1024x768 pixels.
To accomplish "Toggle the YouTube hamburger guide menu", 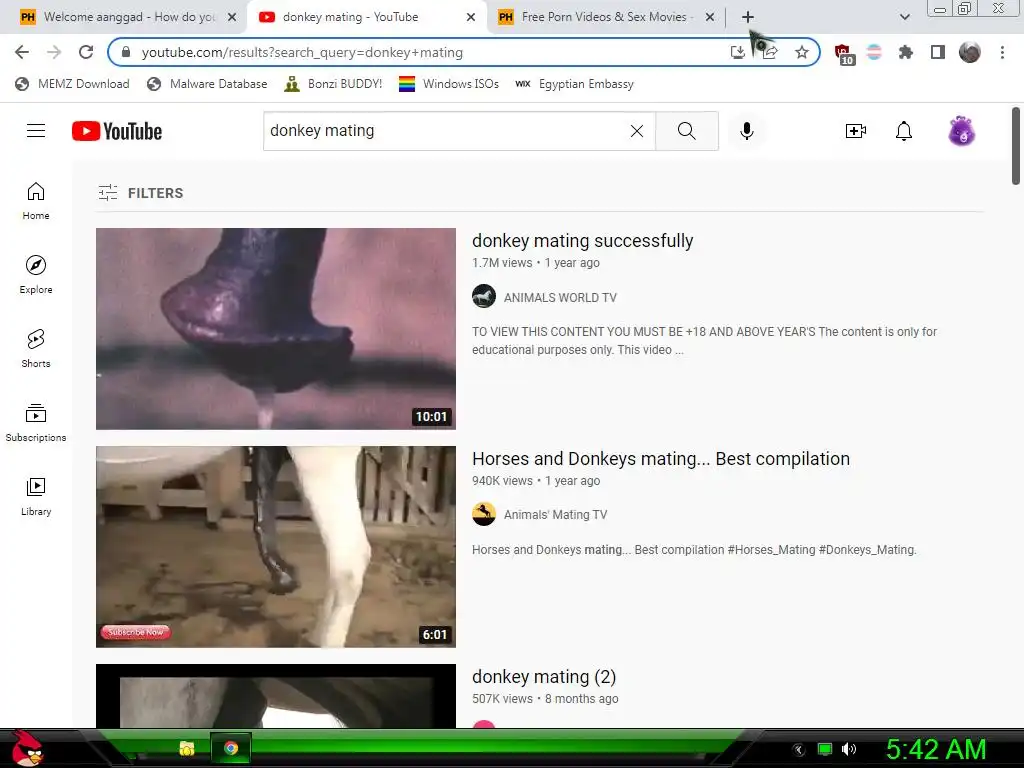I will [x=36, y=131].
